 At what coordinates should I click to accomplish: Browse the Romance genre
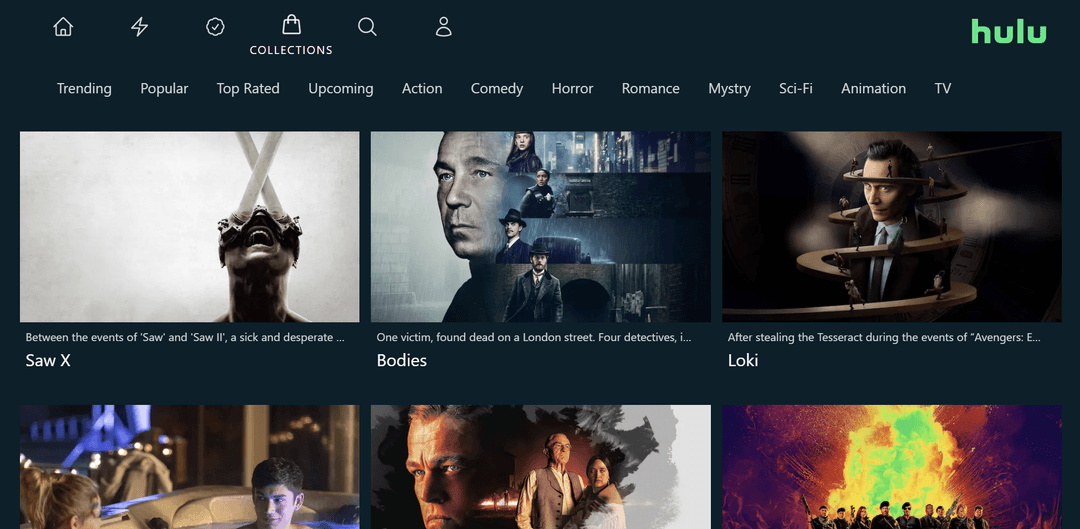coord(650,88)
